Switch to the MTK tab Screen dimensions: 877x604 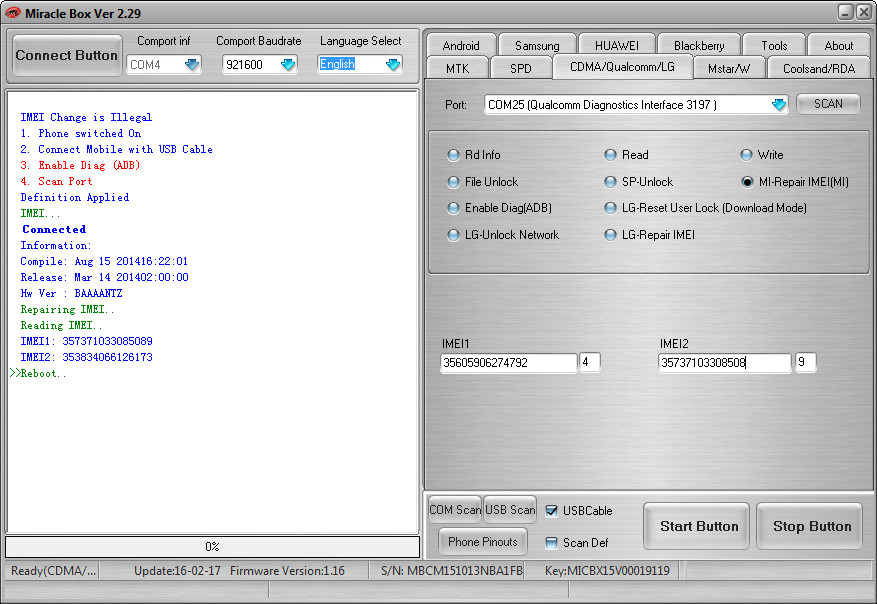click(x=457, y=68)
